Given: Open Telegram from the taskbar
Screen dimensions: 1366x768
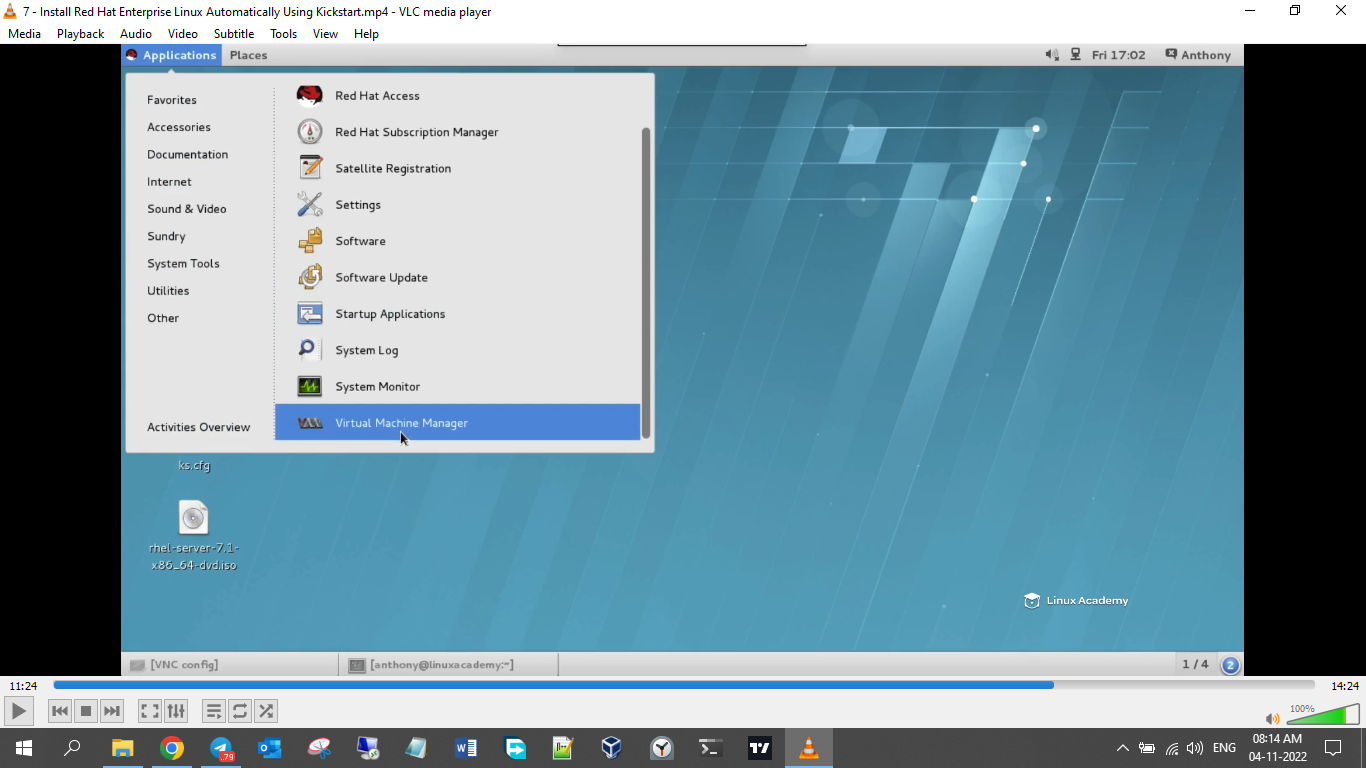Looking at the screenshot, I should tap(221, 748).
